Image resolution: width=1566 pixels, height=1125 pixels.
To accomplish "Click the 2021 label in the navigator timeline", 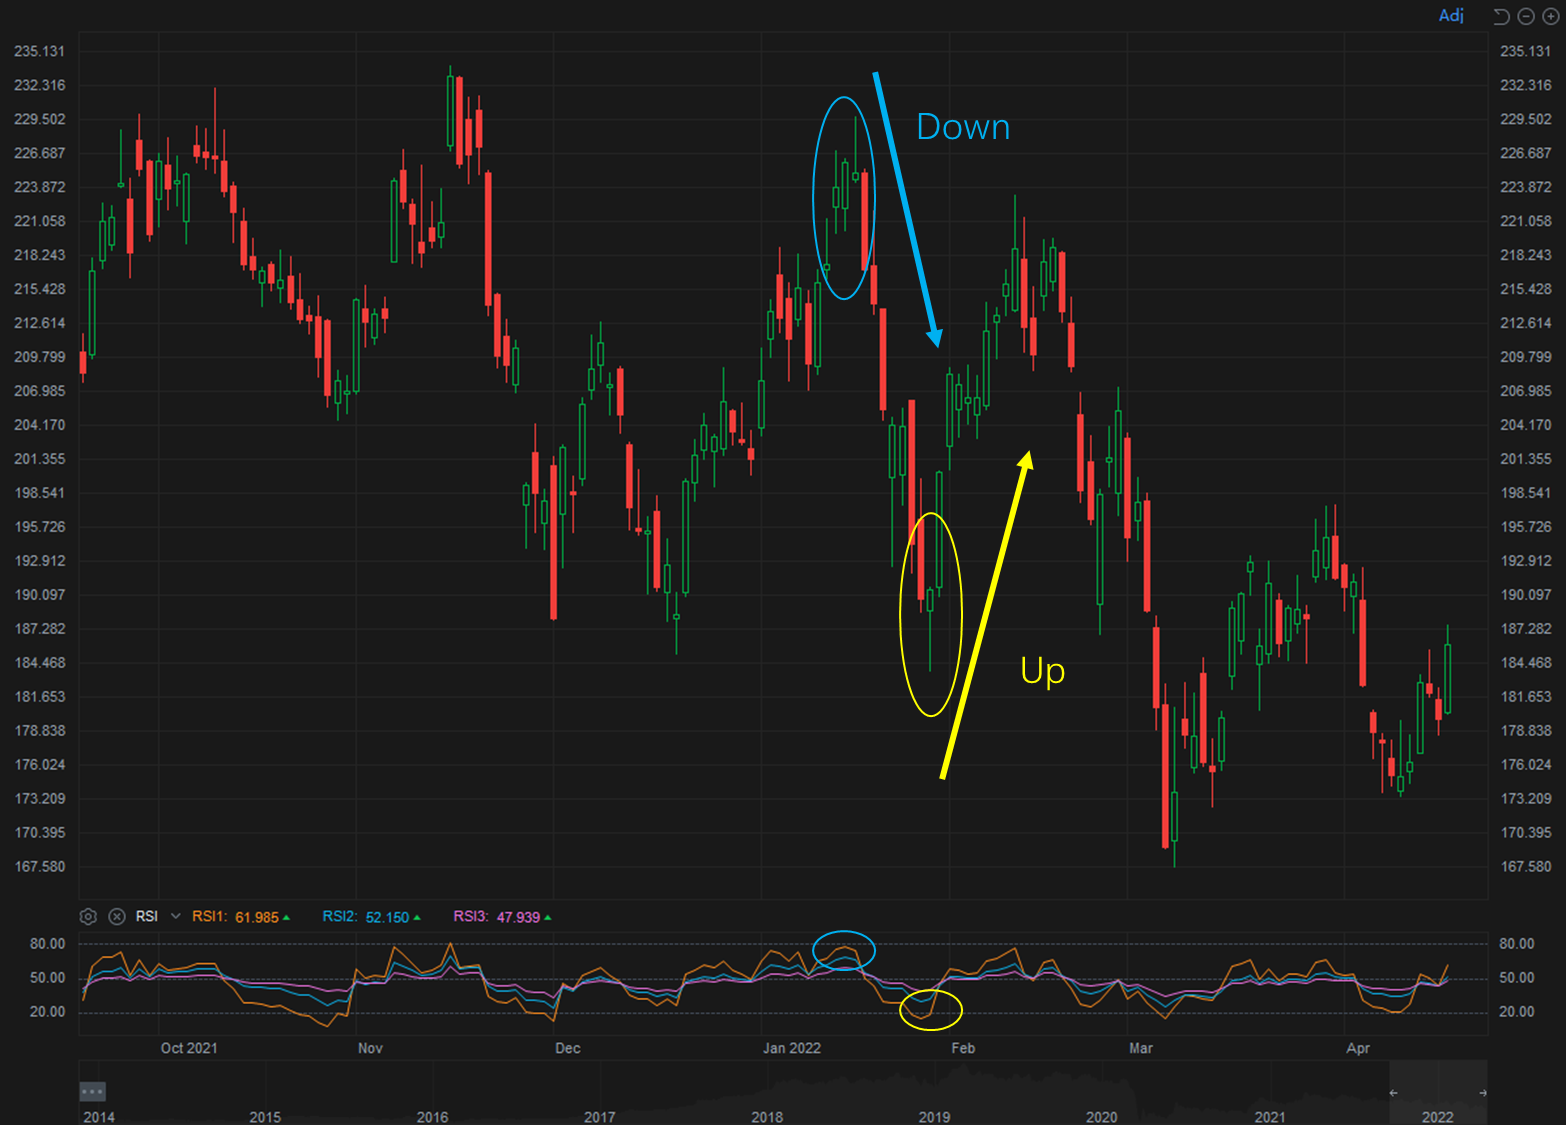I will coord(1270,1117).
